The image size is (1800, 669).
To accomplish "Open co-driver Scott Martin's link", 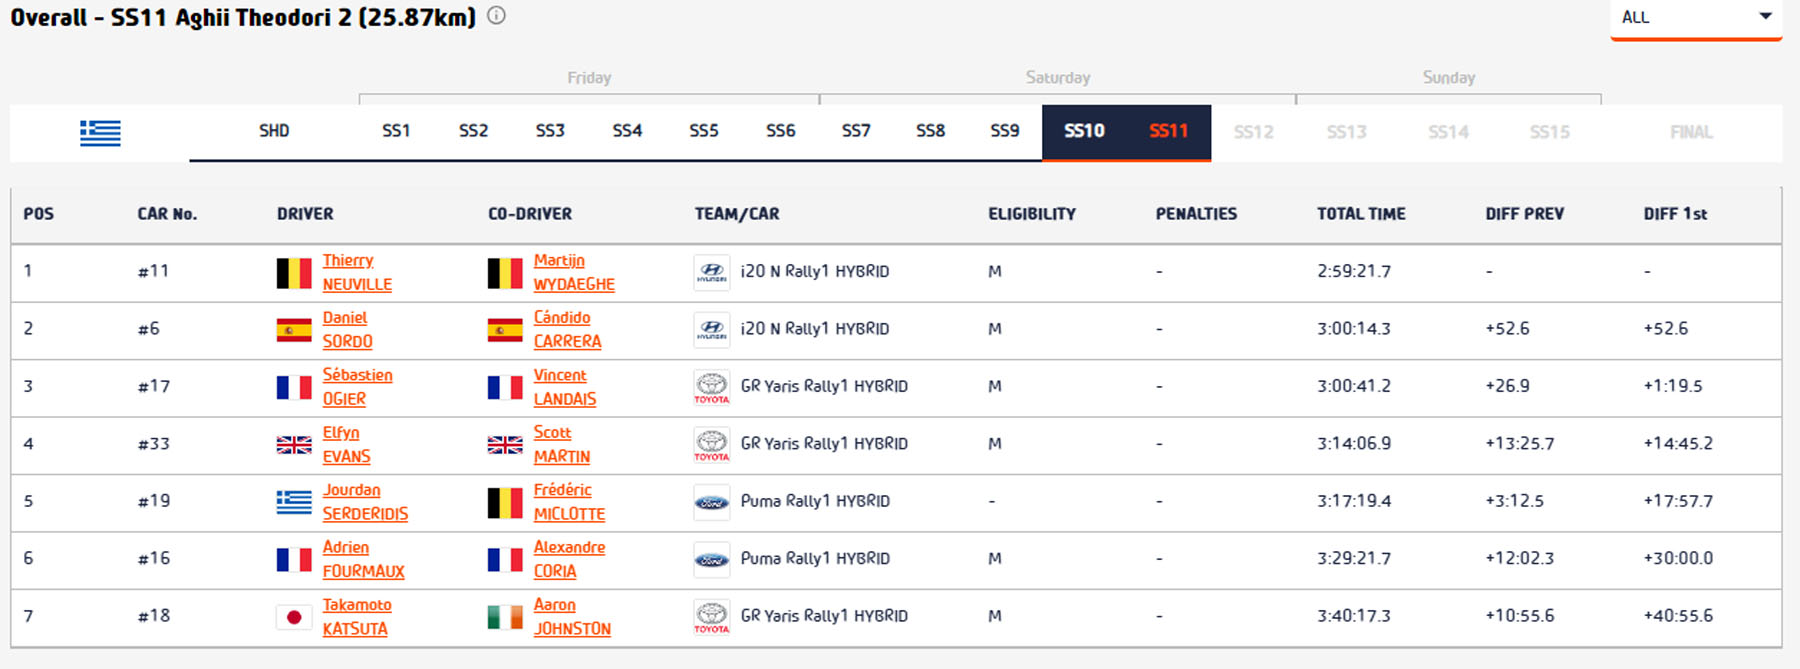I will point(561,445).
